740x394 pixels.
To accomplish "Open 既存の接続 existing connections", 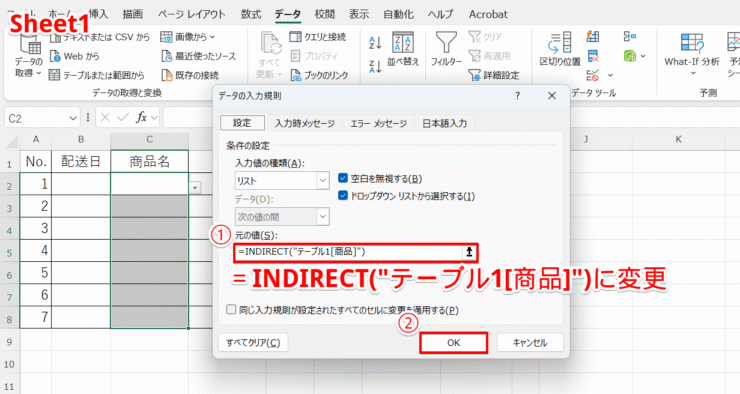I will (190, 75).
